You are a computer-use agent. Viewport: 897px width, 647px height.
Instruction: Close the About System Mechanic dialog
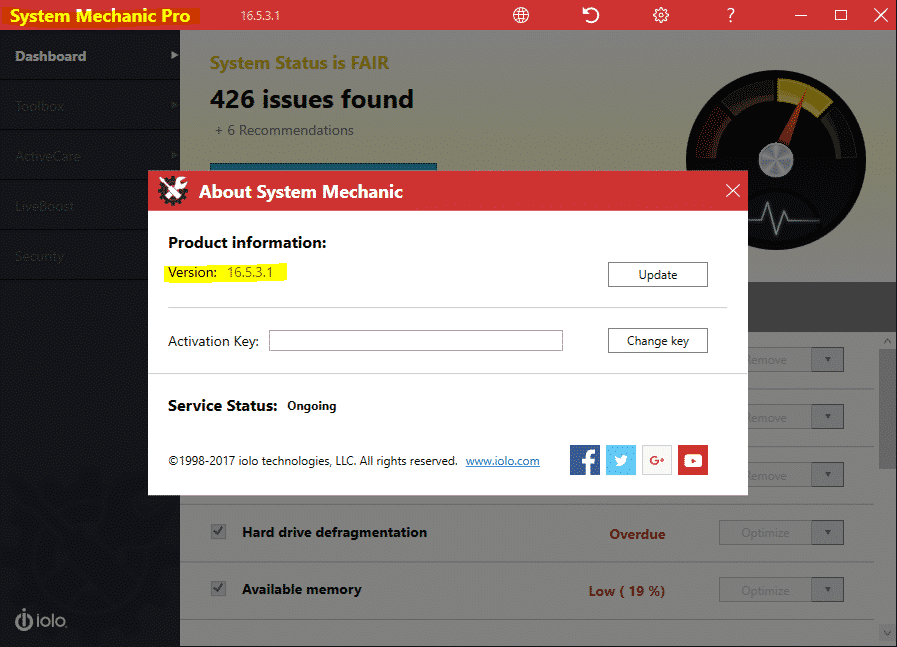(x=733, y=190)
